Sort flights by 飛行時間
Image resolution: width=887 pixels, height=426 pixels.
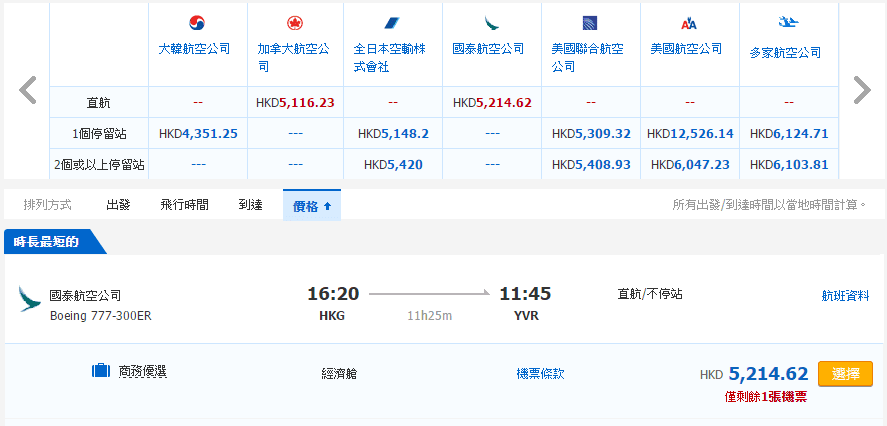pyautogui.click(x=184, y=205)
